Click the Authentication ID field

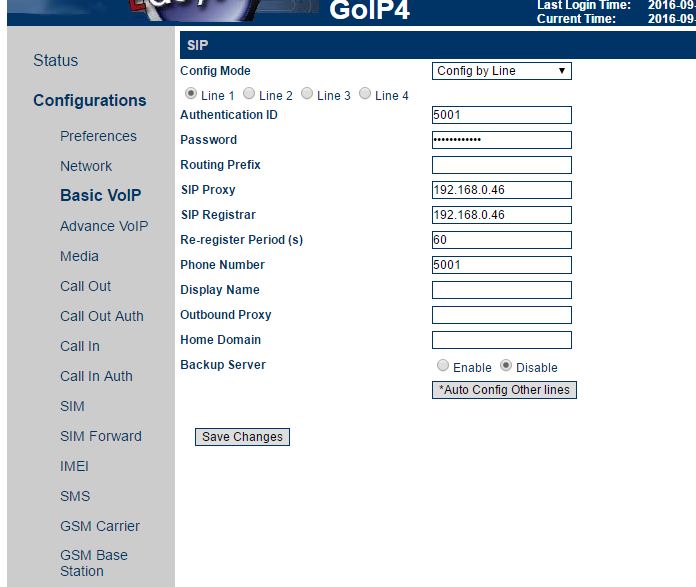(502, 115)
